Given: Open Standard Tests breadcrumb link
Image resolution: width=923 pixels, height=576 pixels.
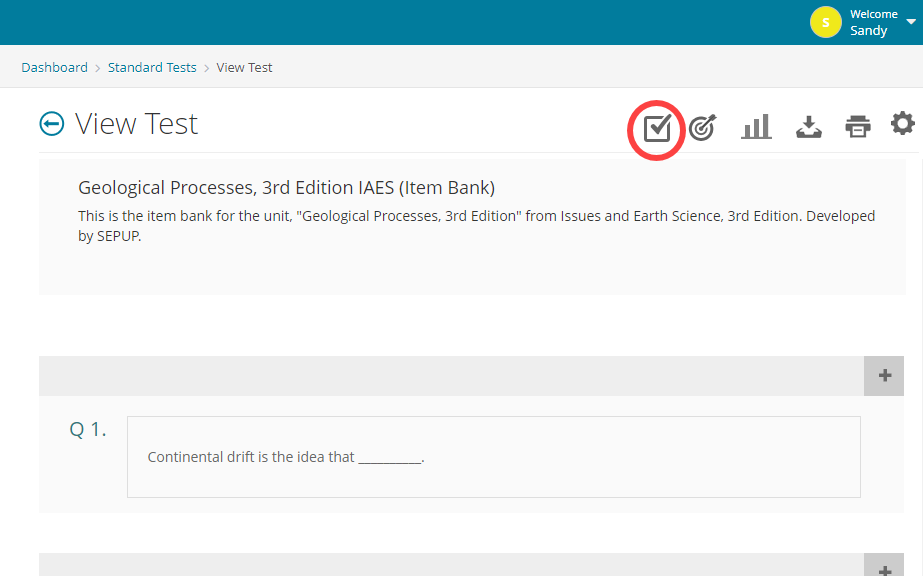Looking at the screenshot, I should pyautogui.click(x=152, y=68).
